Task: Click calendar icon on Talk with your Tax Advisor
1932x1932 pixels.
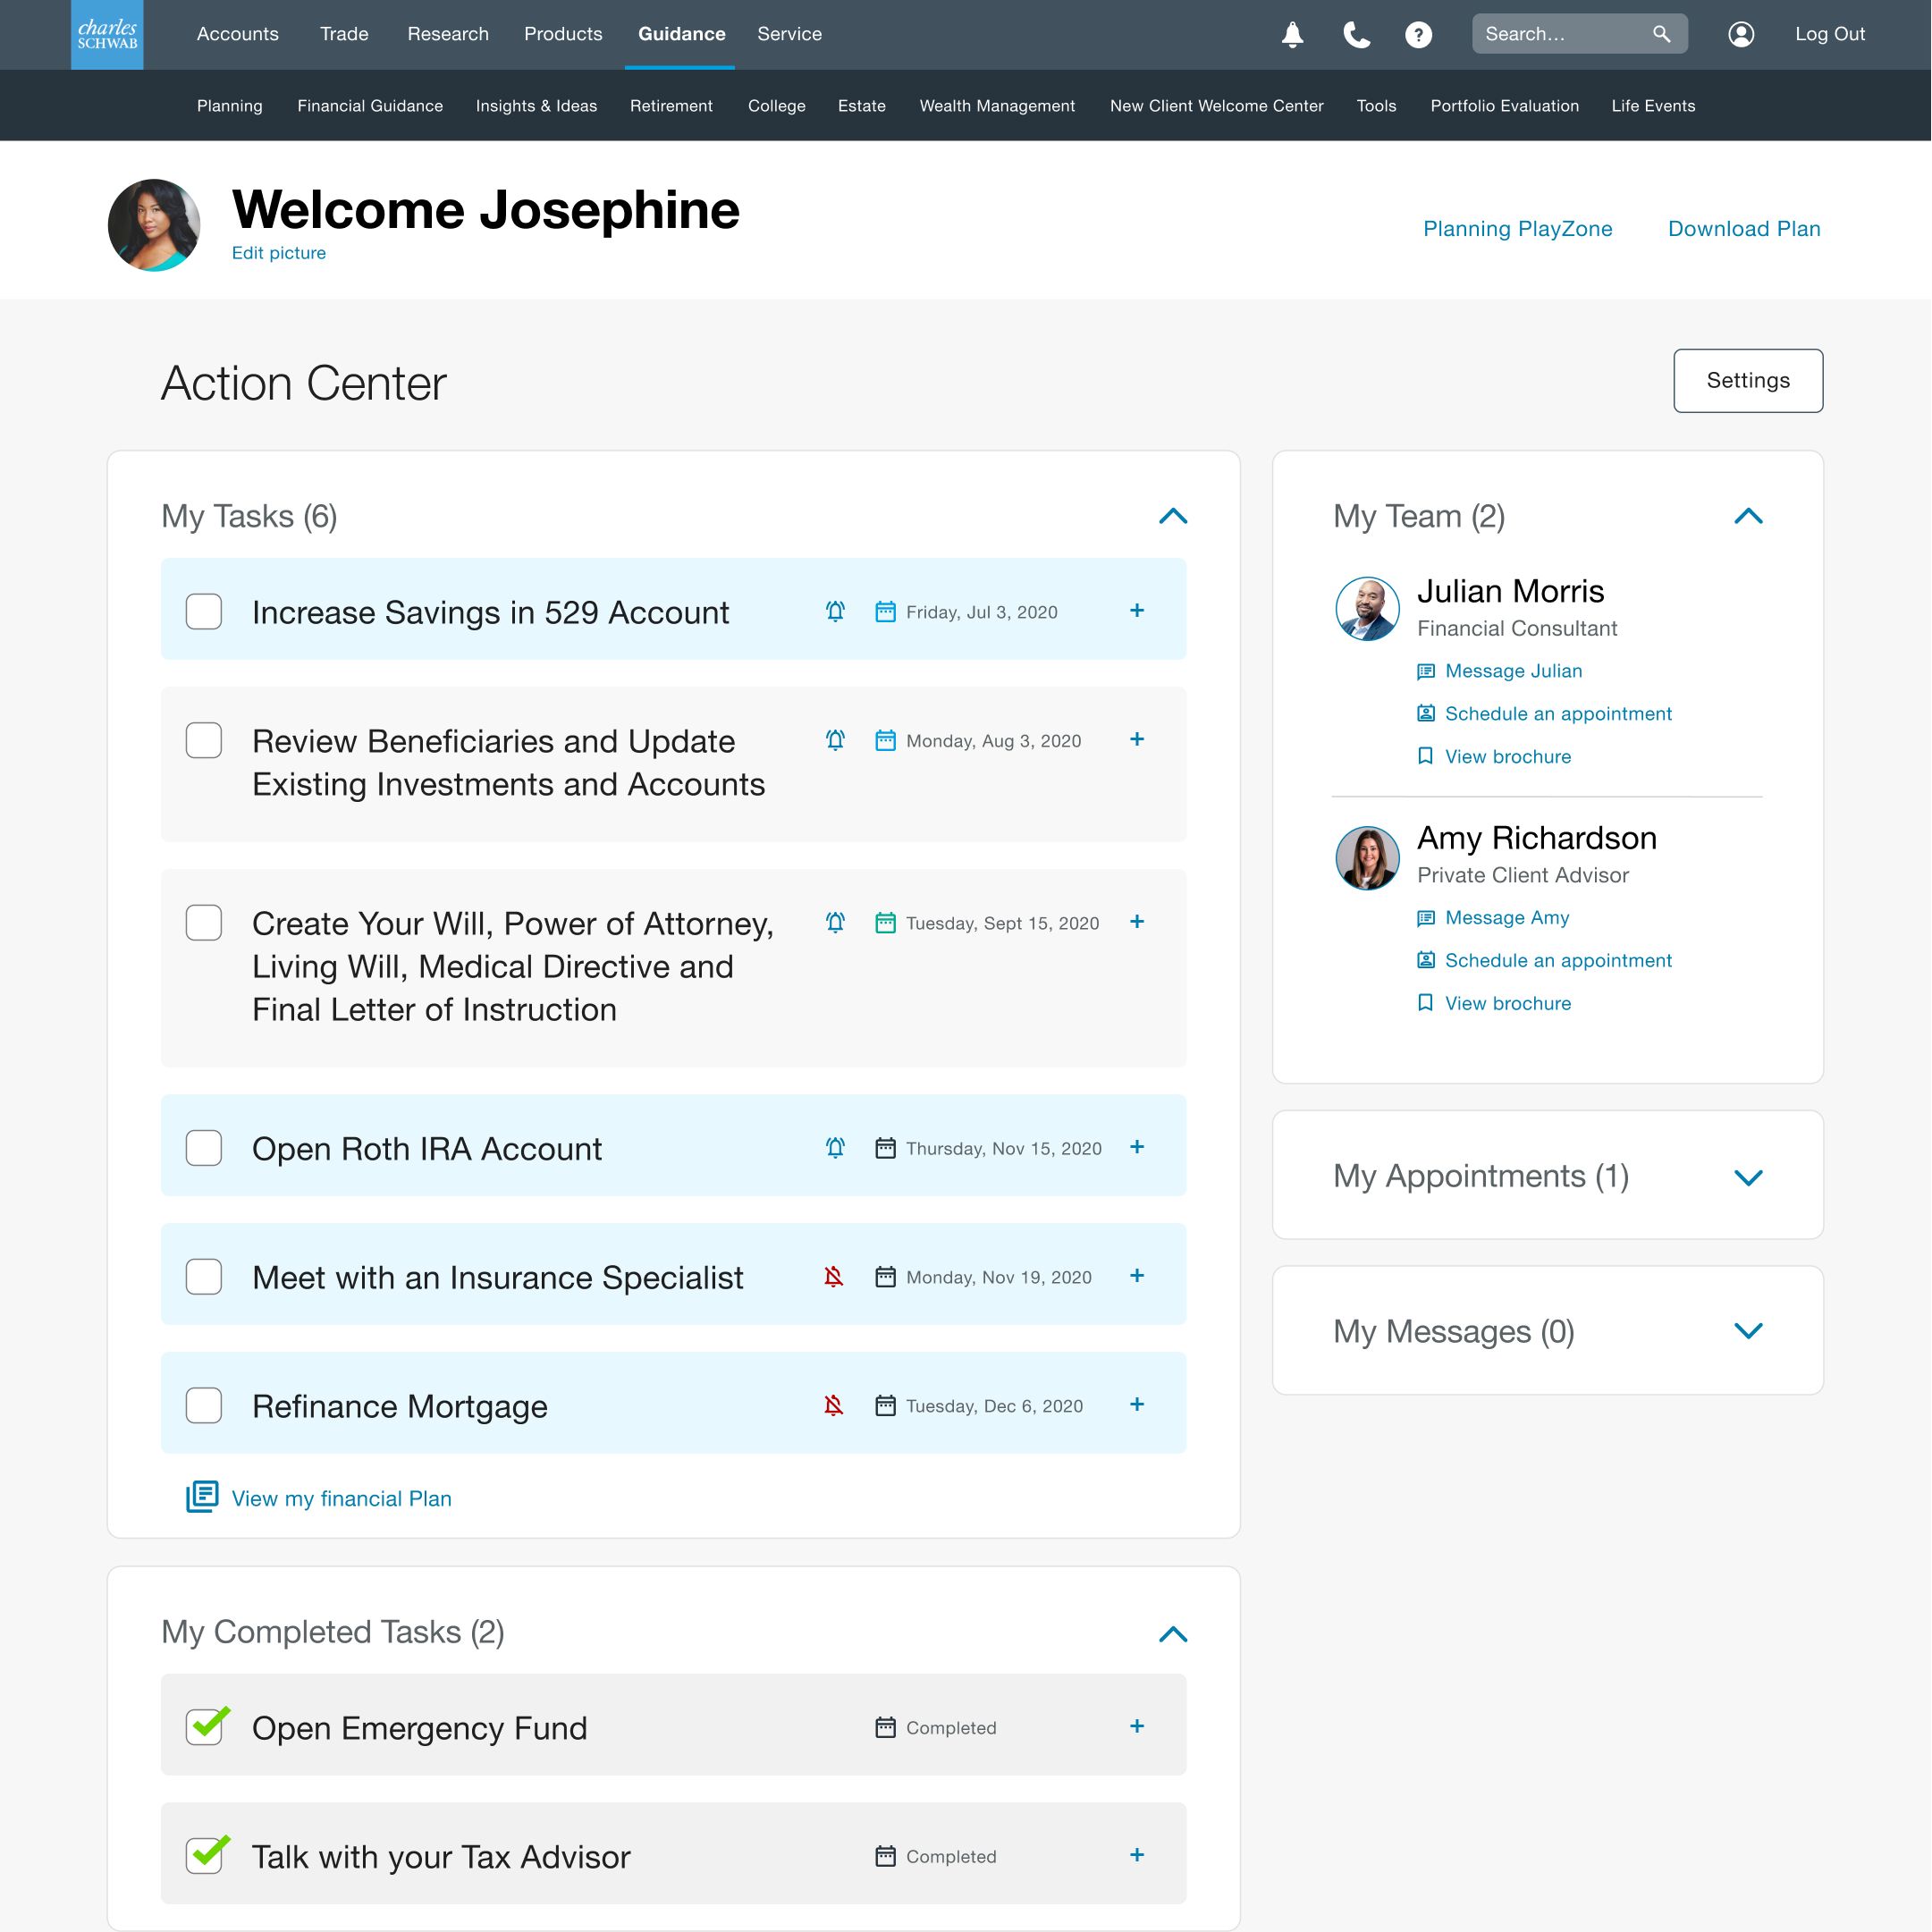Action: click(885, 1856)
